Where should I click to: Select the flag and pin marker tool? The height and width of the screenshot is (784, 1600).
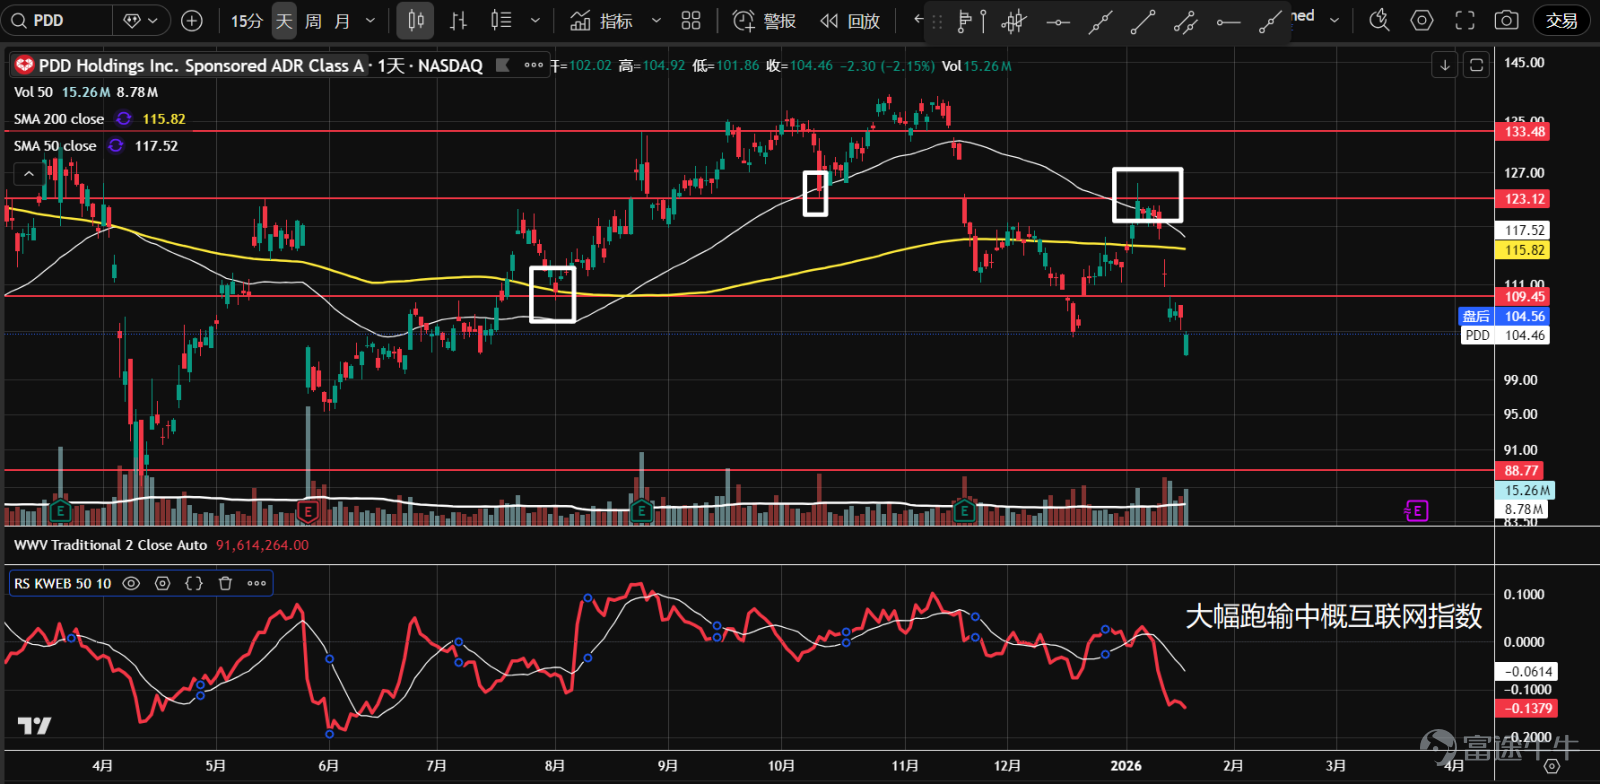coord(971,21)
